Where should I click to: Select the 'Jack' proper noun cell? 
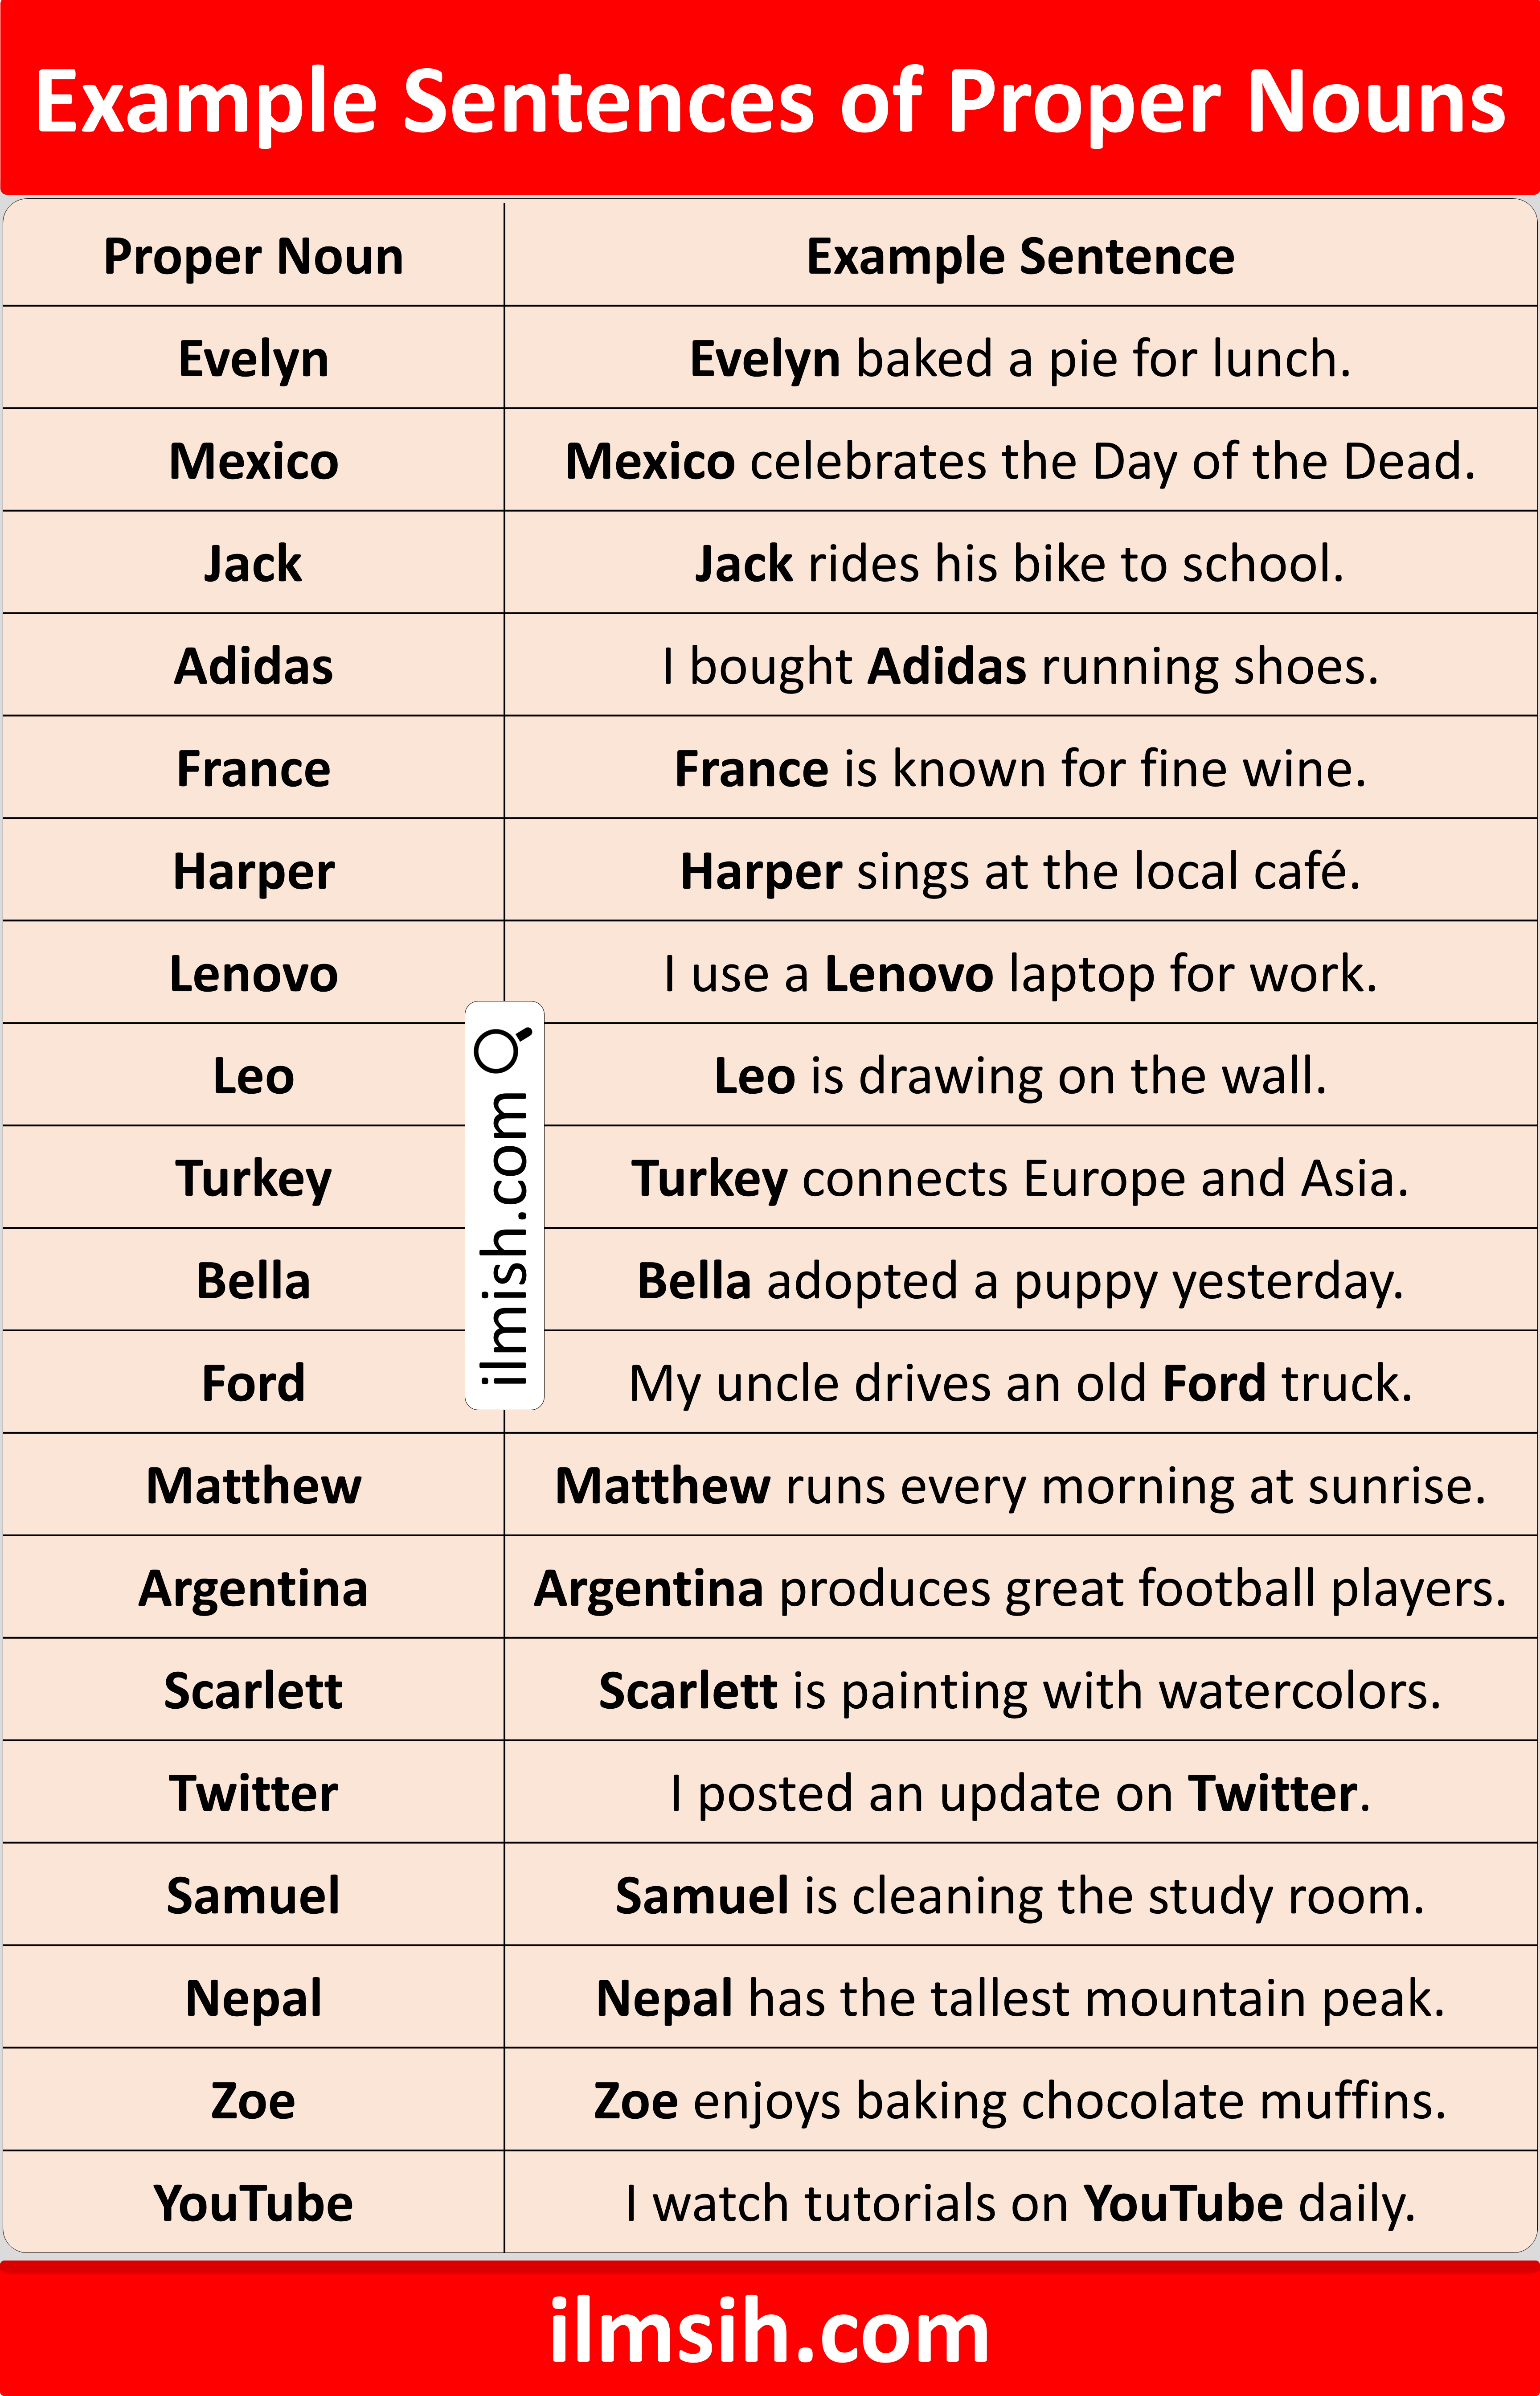tap(254, 563)
